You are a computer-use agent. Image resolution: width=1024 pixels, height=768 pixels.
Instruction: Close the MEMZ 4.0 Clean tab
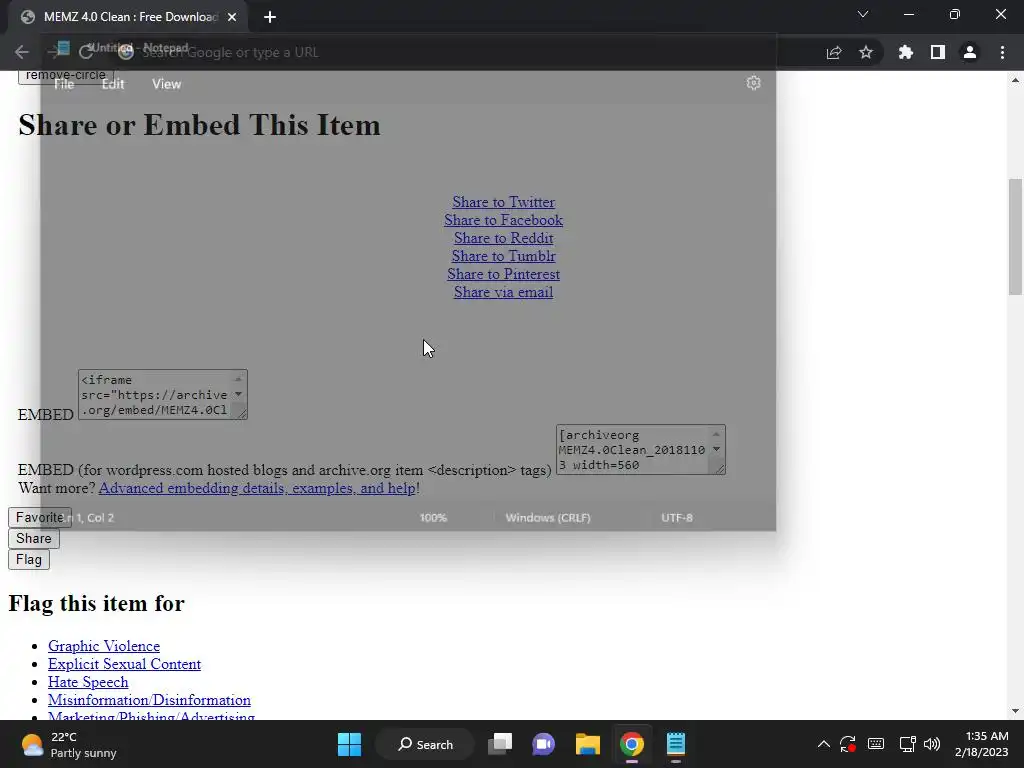tap(232, 17)
